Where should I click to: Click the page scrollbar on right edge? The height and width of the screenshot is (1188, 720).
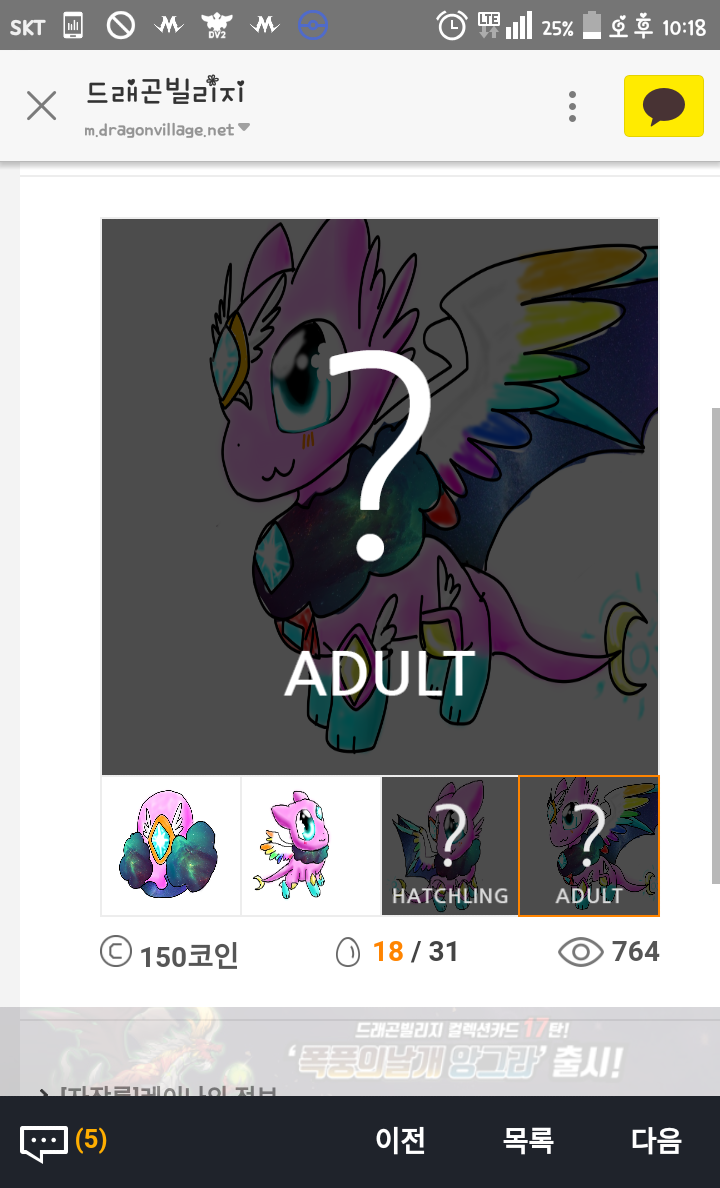point(716,646)
